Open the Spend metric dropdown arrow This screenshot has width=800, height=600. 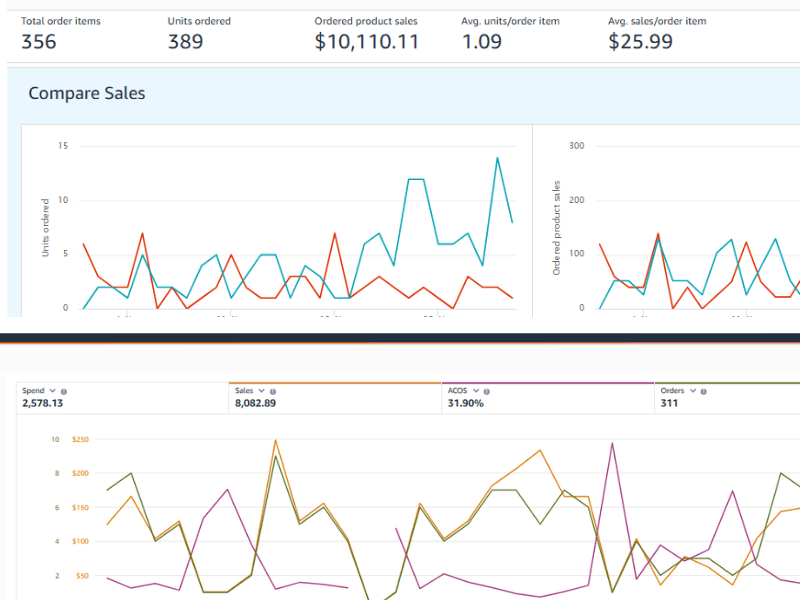(53, 391)
